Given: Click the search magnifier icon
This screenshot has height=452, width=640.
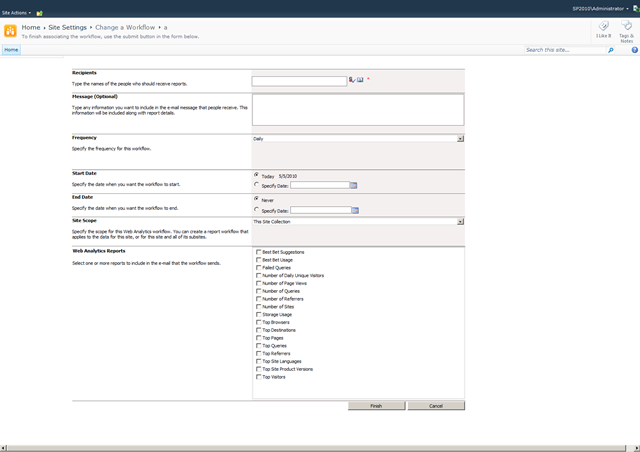Looking at the screenshot, I should [611, 50].
